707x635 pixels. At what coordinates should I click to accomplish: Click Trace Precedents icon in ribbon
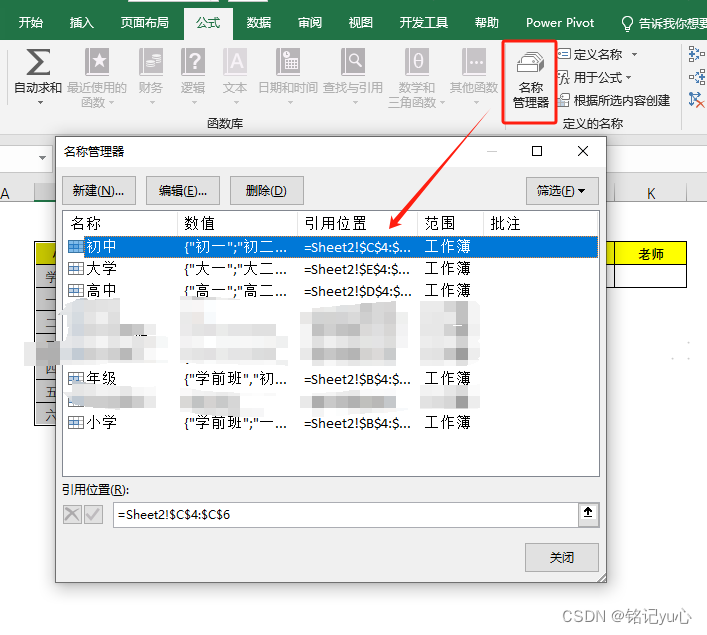click(697, 54)
